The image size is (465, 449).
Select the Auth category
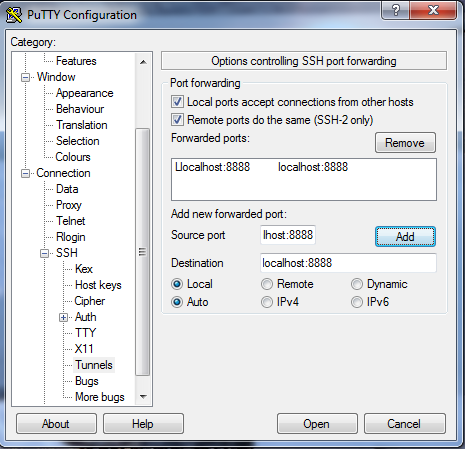click(86, 317)
